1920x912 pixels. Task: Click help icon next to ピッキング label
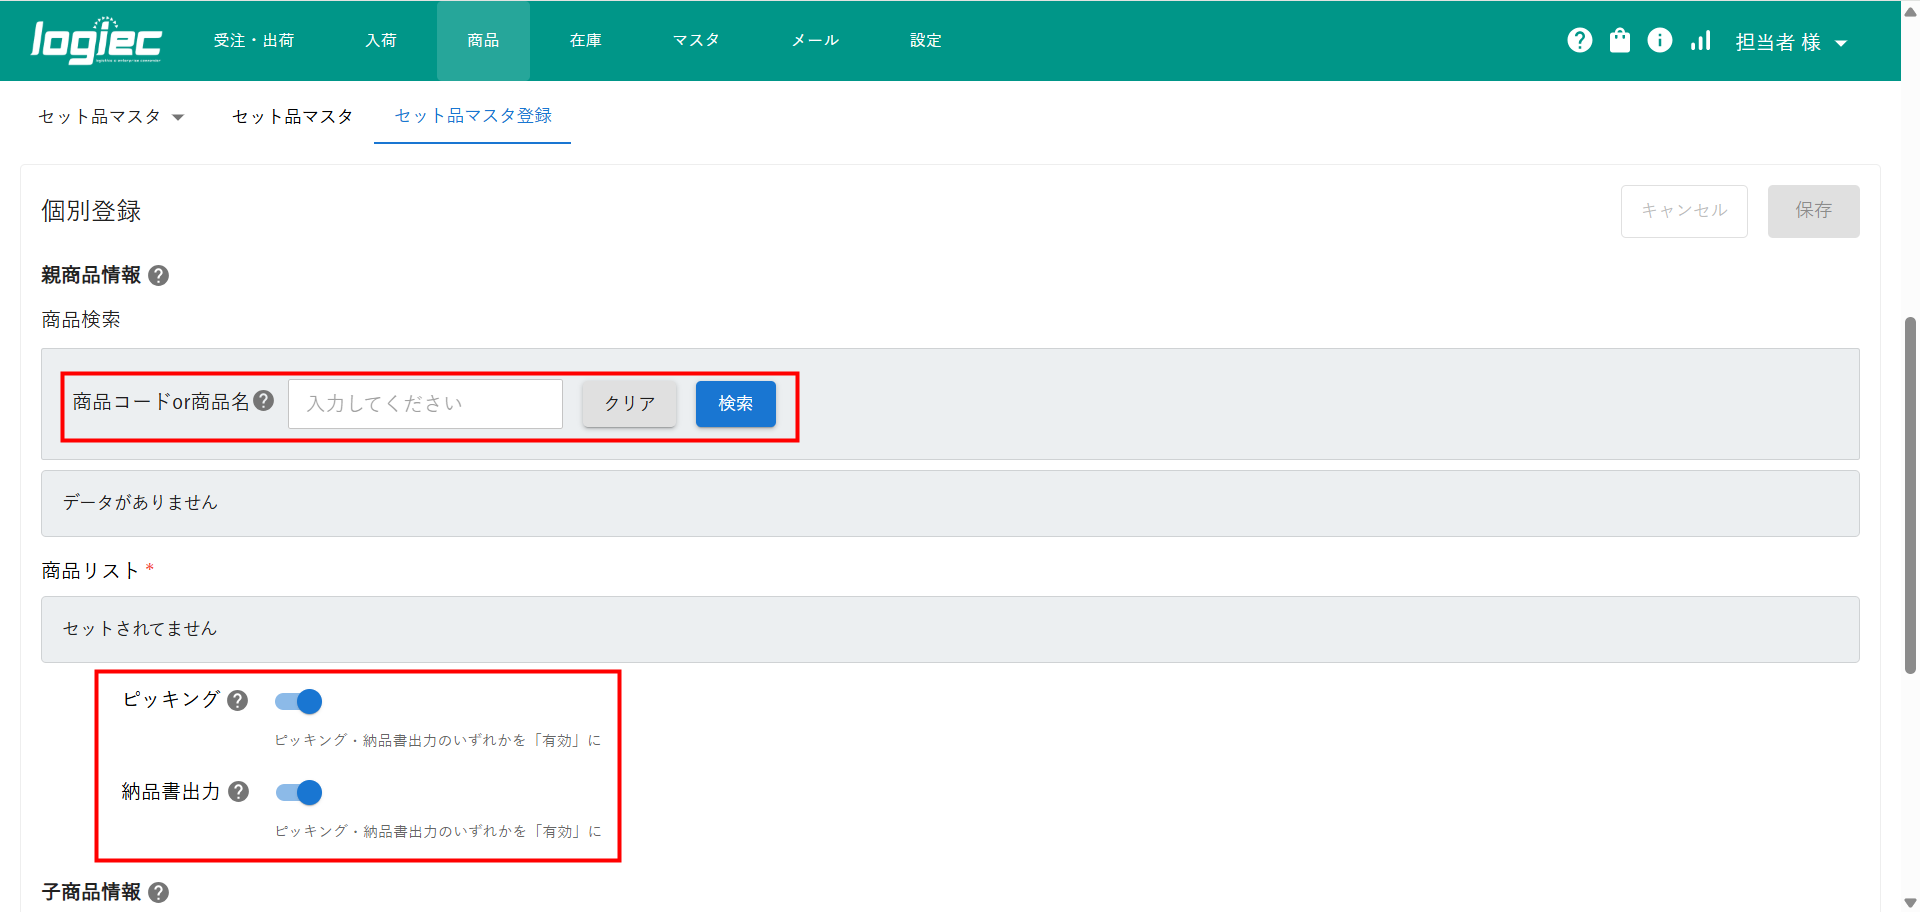coord(237,700)
